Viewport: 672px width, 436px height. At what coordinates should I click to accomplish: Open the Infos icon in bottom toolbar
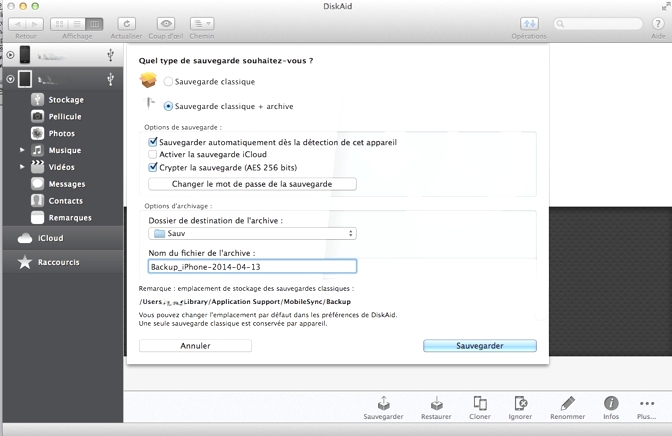611,403
